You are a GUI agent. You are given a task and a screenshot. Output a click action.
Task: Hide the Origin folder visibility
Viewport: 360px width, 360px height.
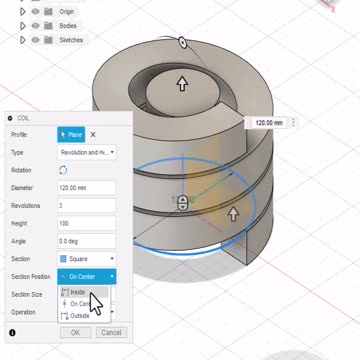36,12
